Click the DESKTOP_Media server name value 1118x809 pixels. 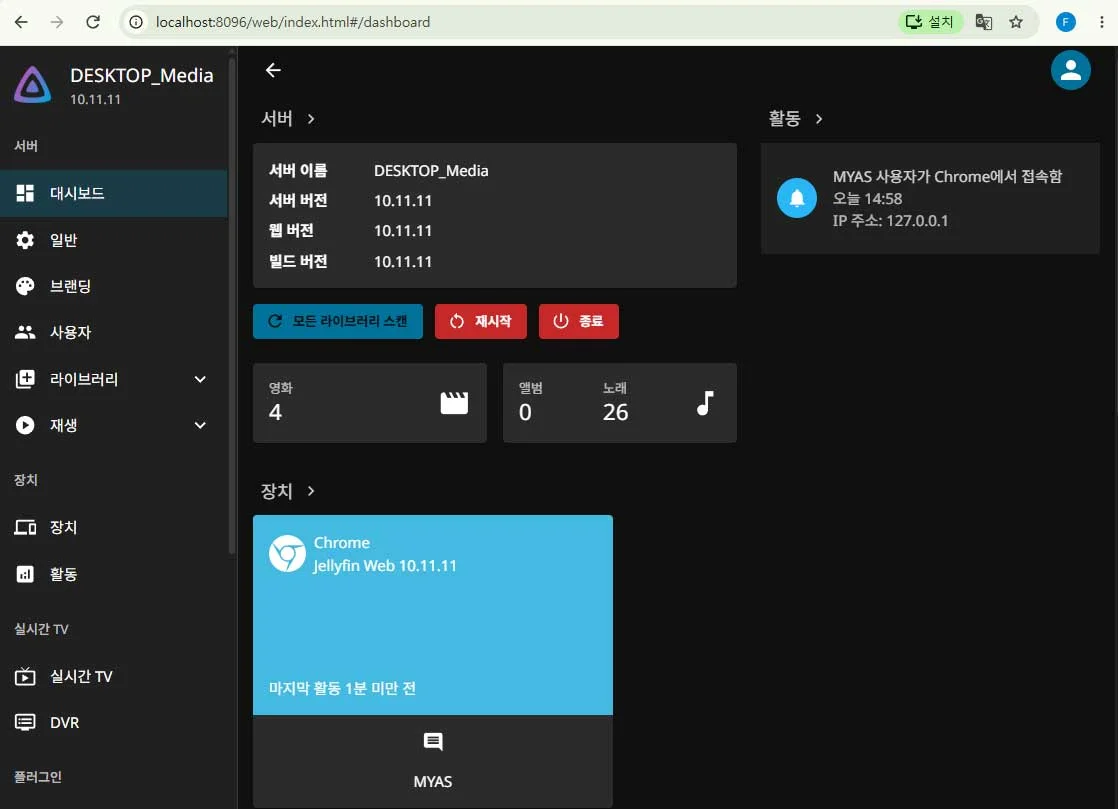pyautogui.click(x=431, y=171)
